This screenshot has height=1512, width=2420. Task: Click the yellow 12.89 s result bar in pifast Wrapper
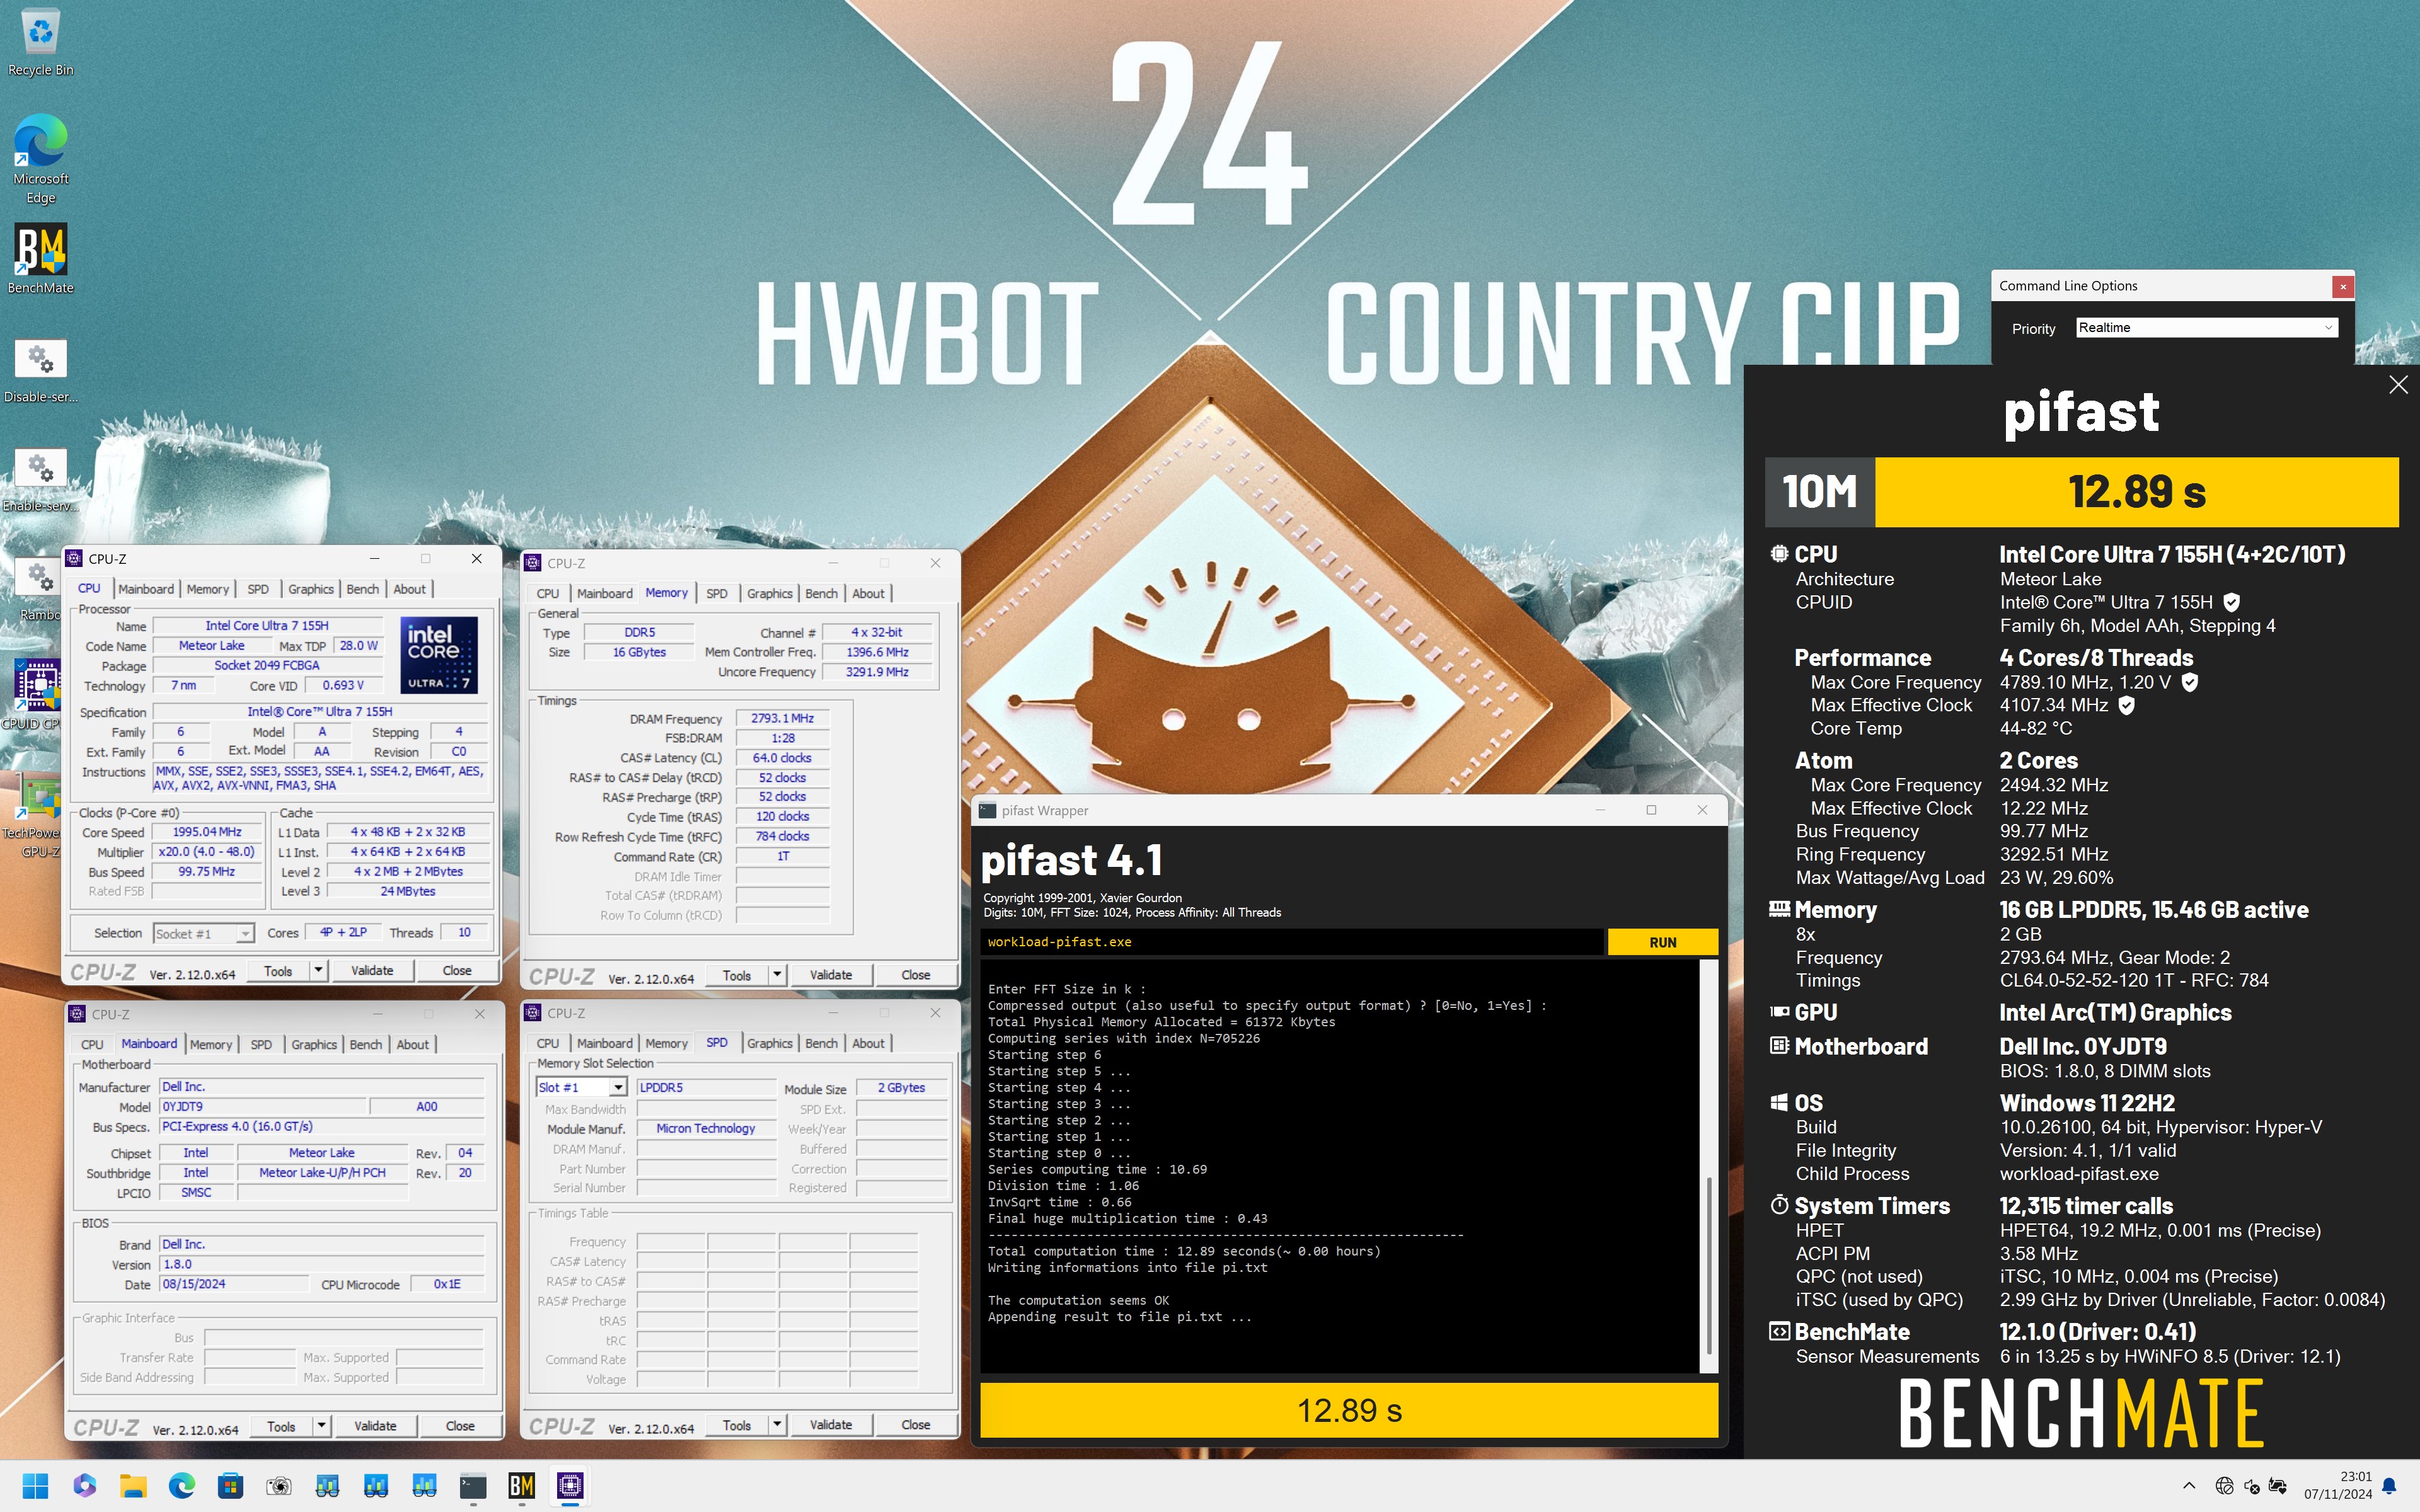click(x=1349, y=1410)
